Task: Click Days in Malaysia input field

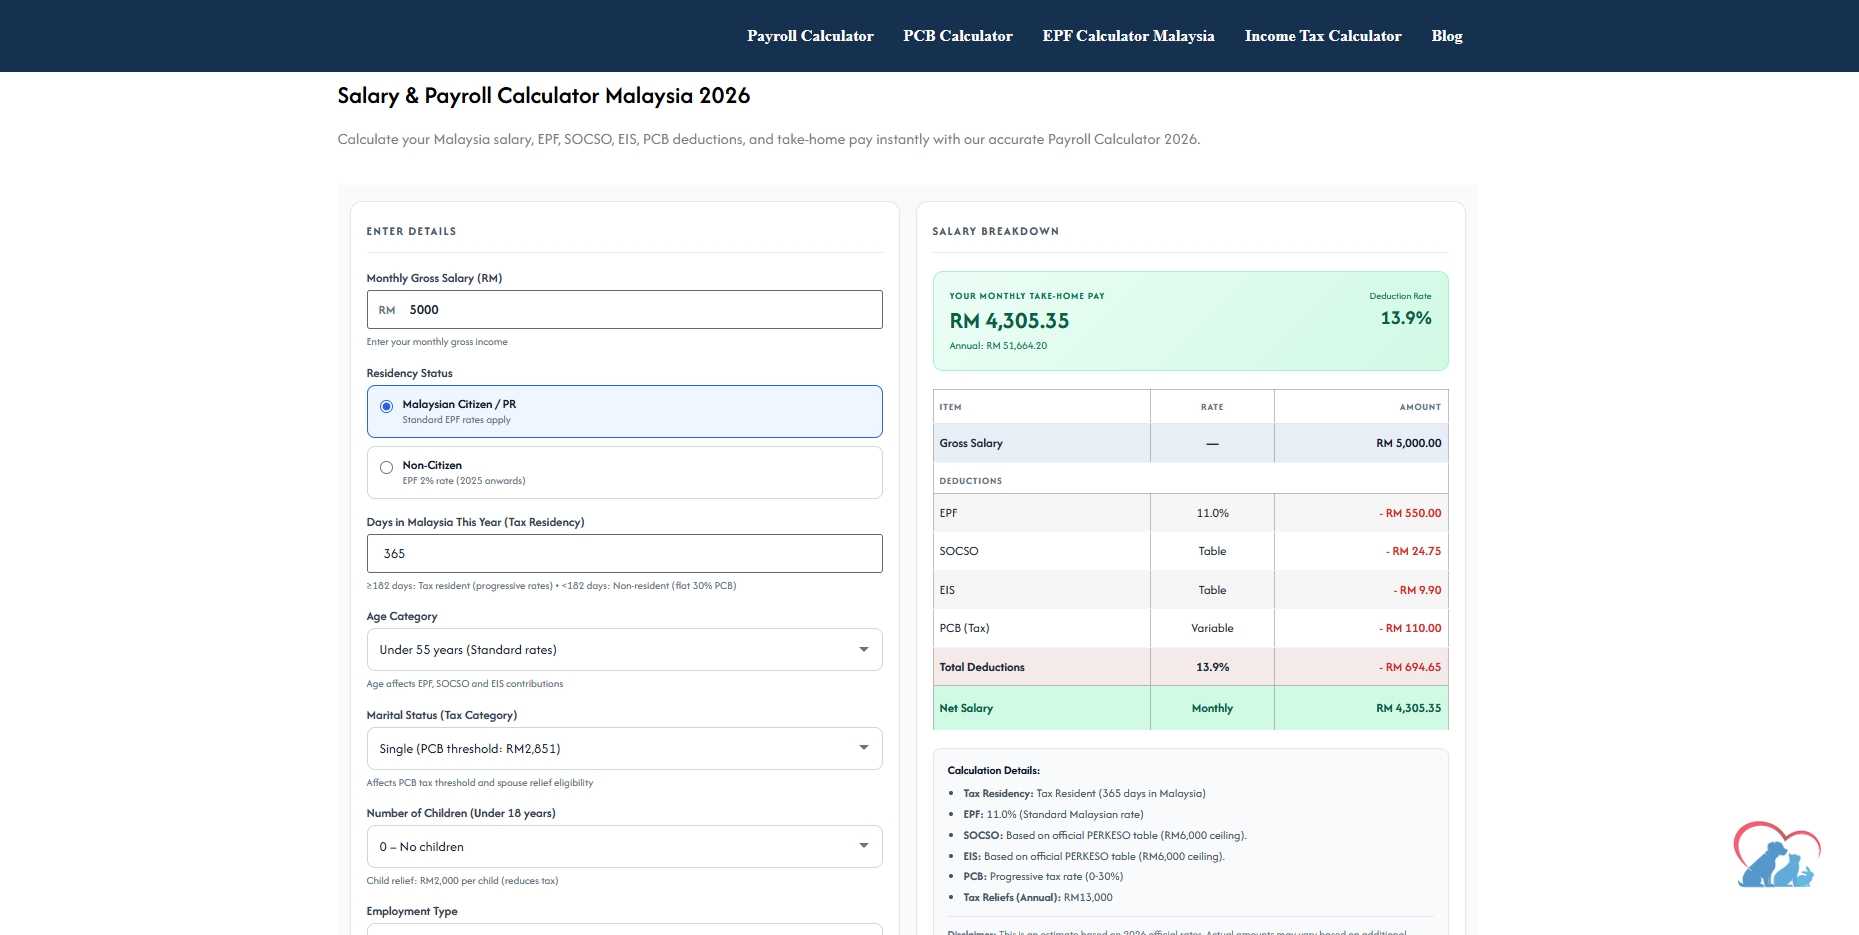Action: [624, 554]
